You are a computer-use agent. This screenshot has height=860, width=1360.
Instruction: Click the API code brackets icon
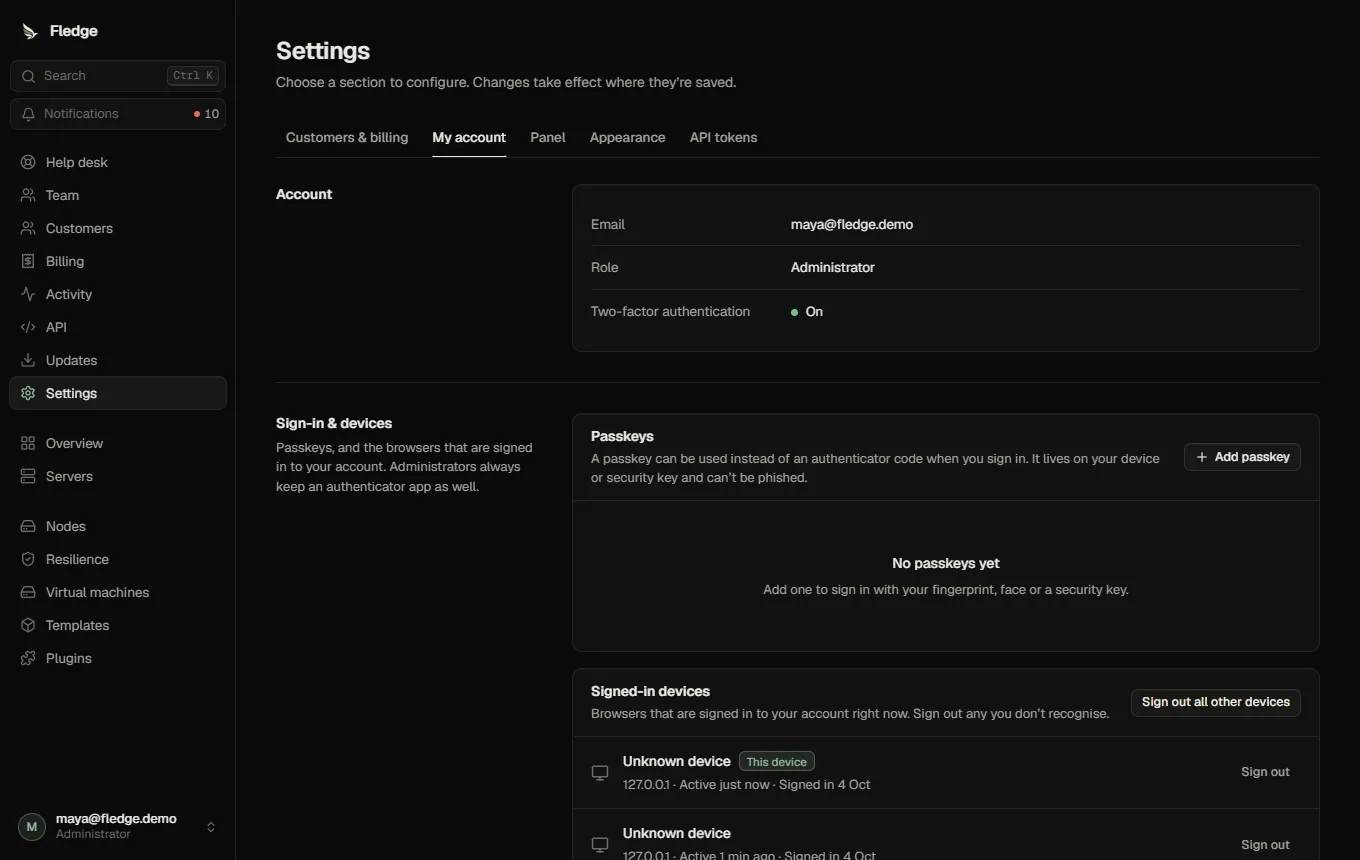[28, 327]
